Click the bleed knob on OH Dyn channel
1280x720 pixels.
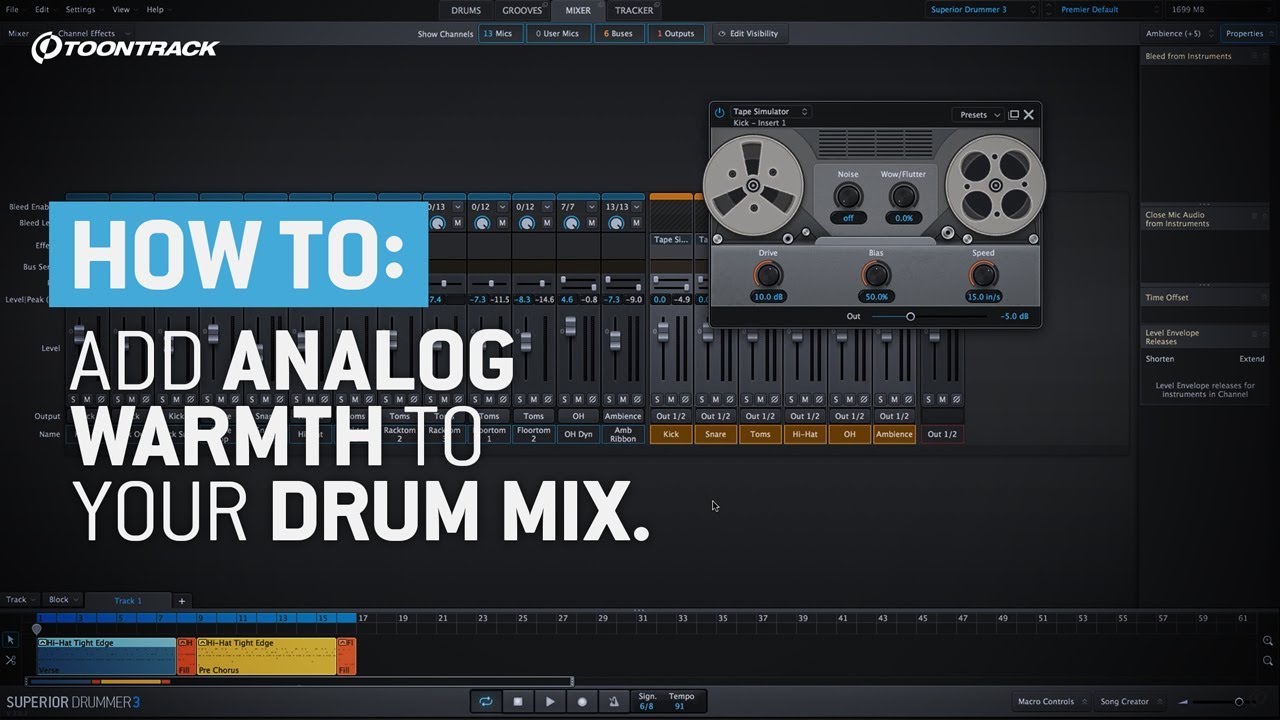pyautogui.click(x=571, y=223)
